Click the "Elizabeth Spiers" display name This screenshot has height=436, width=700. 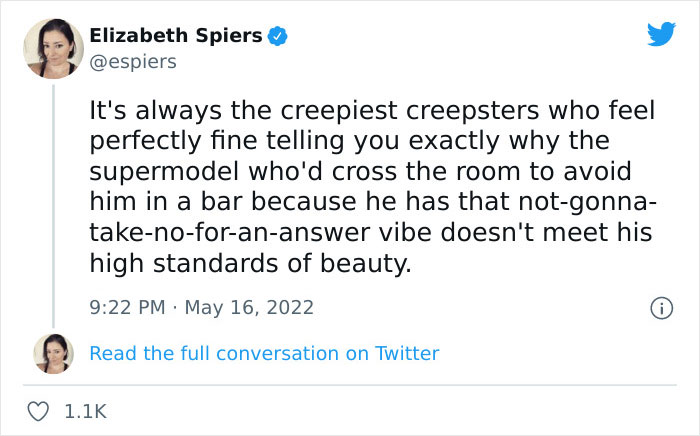(x=176, y=36)
